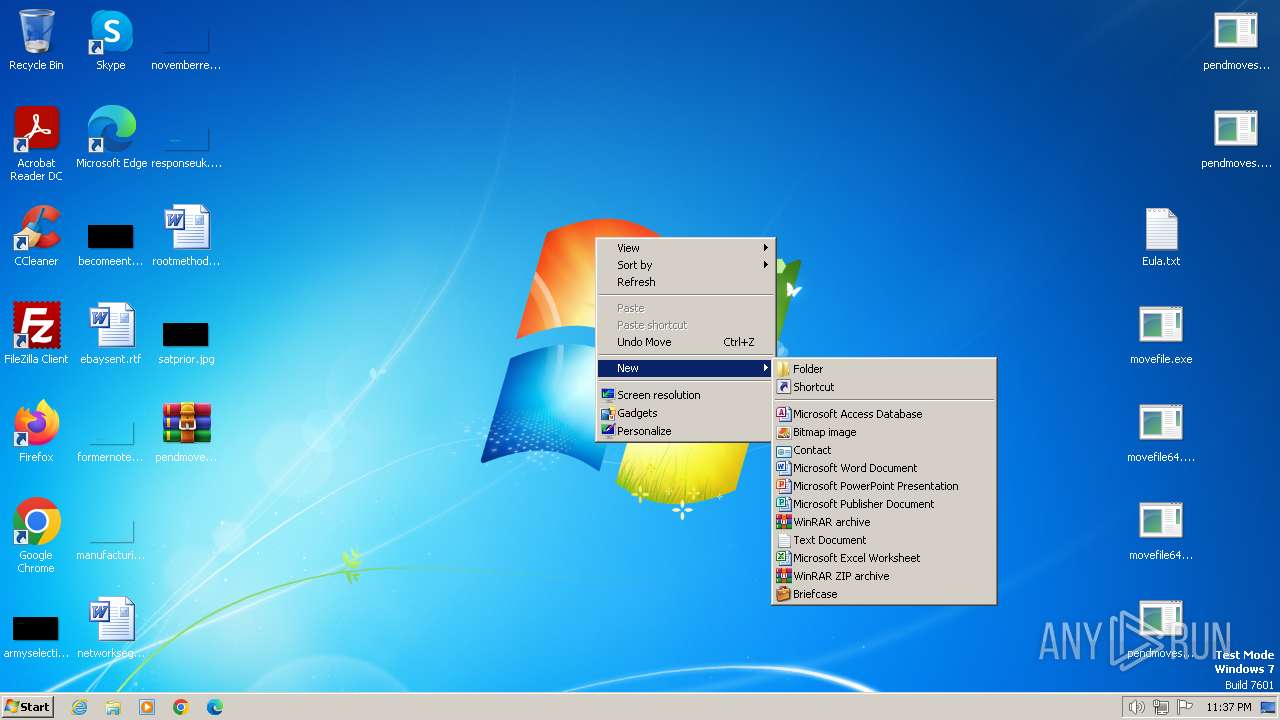Viewport: 1280px width, 720px height.
Task: Open Acrobat Reader DC shortcut
Action: point(36,144)
